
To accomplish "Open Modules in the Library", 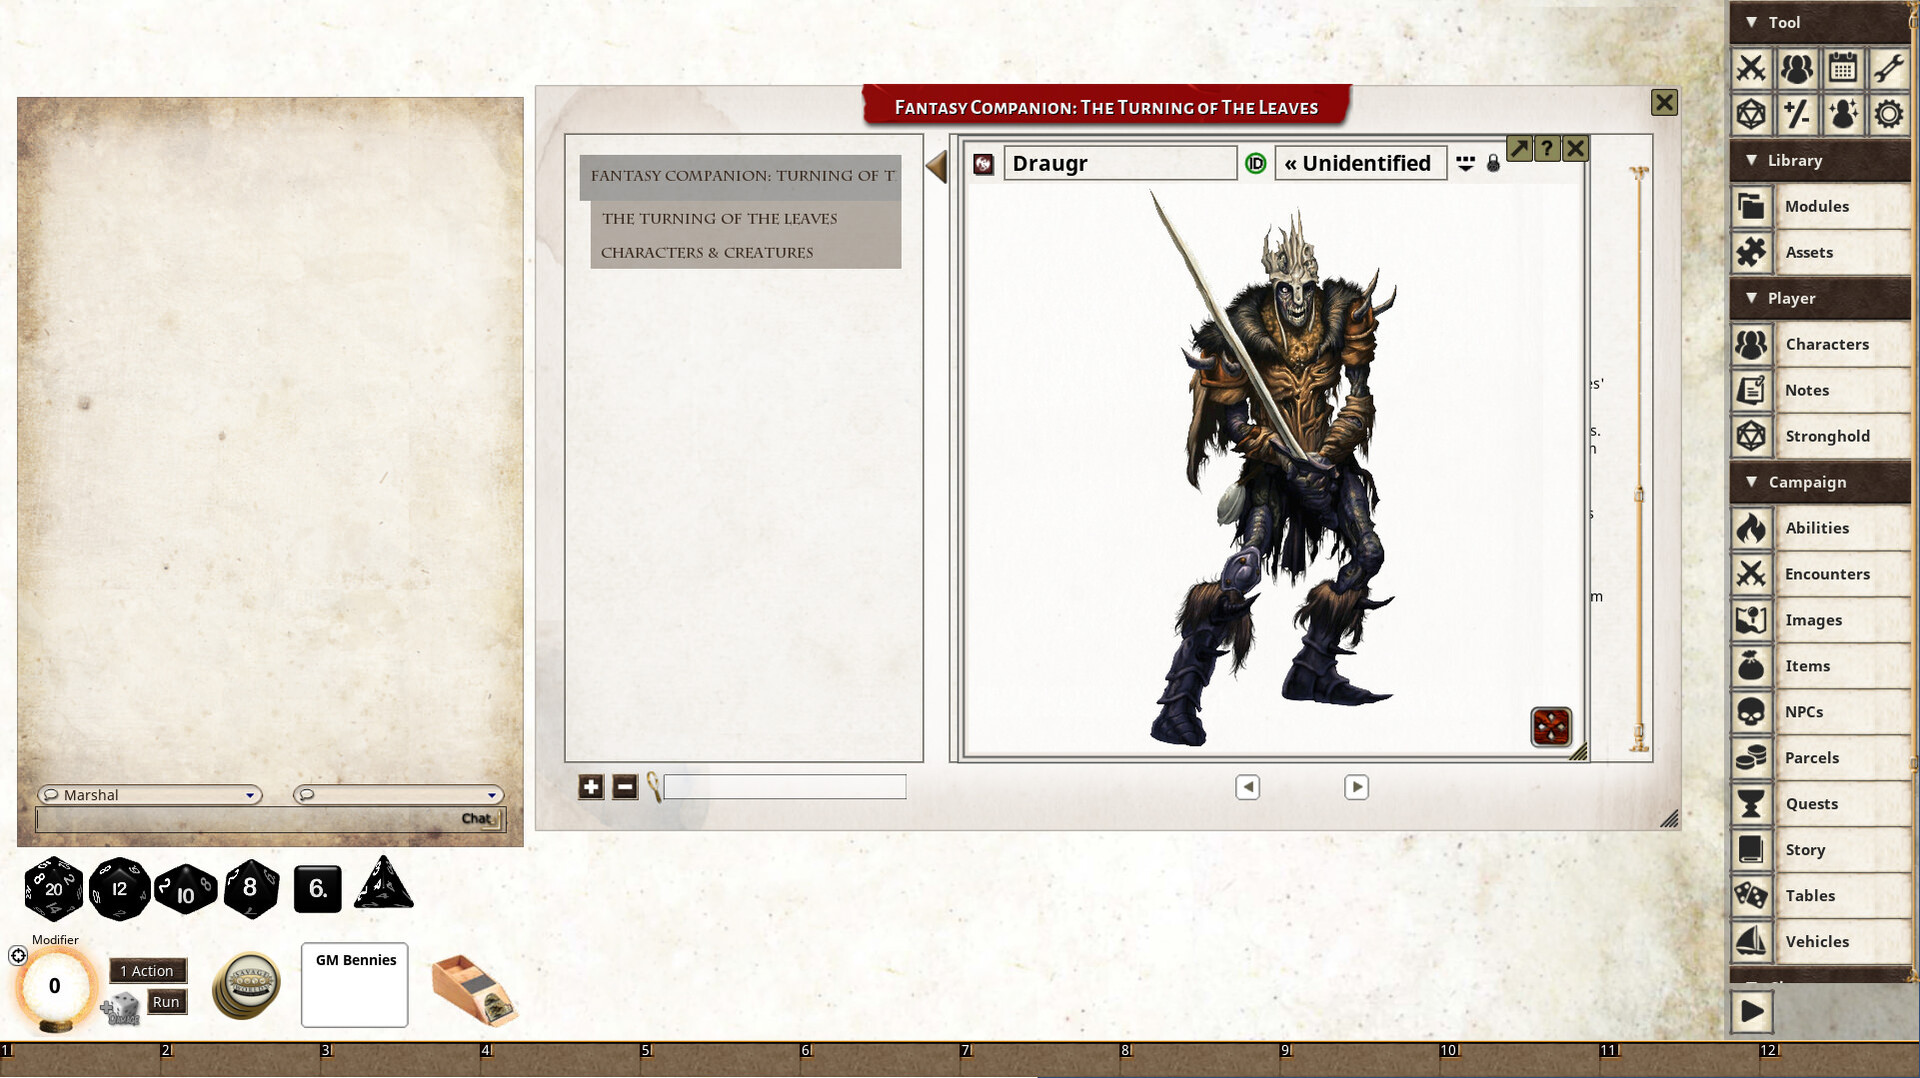I will (x=1819, y=206).
